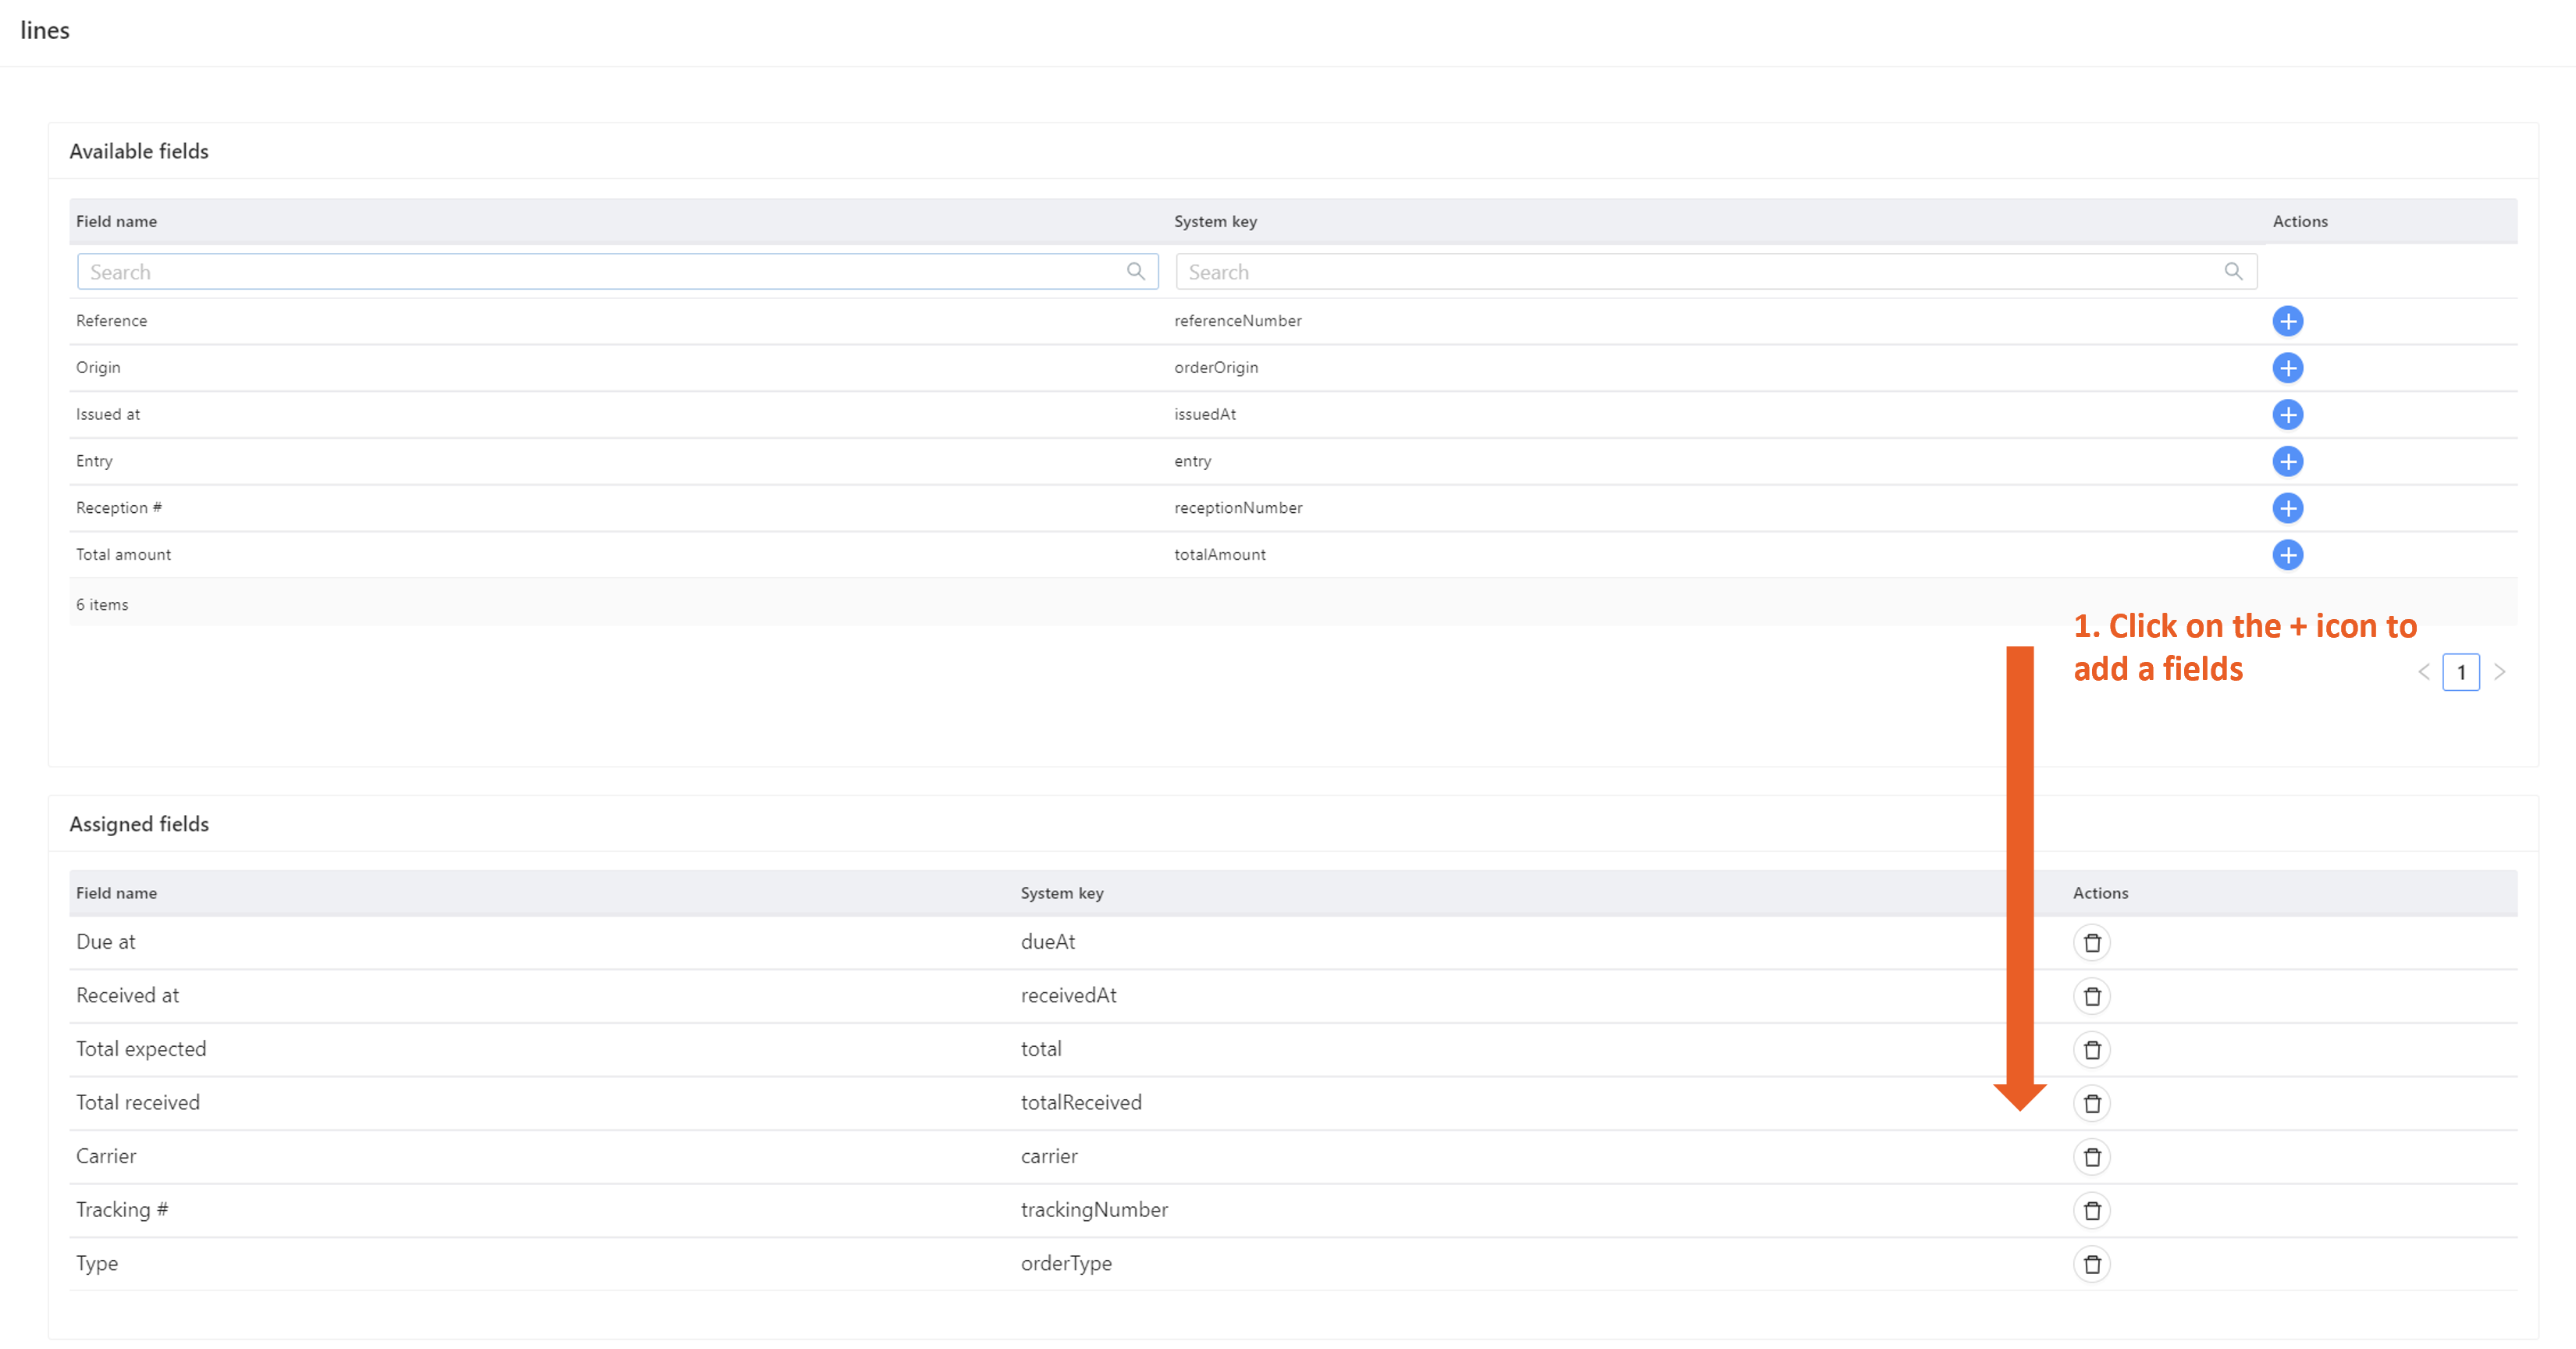Screen dimensions: 2576x1349
Task: Remove Tracking # field with trash icon
Action: [2091, 1211]
